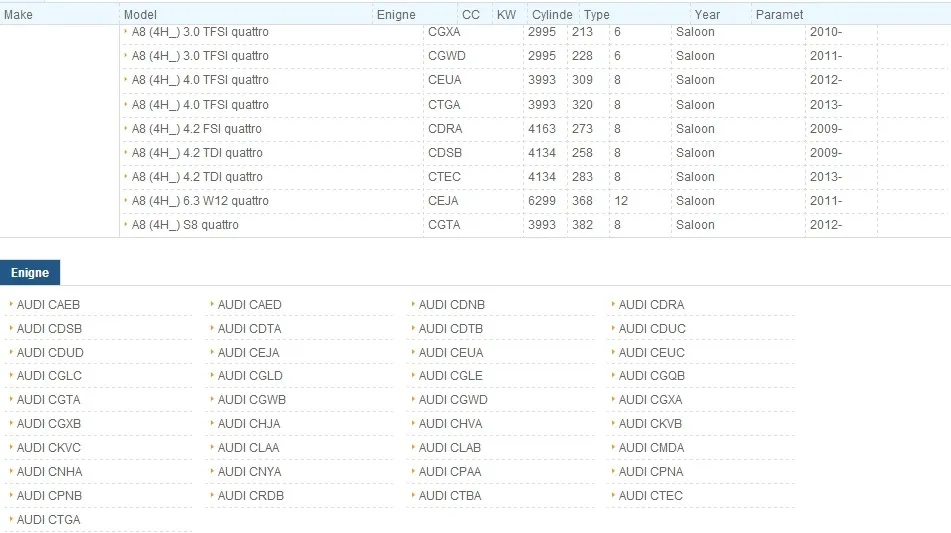
Task: Open A8 (4H_) S8 quattro model
Action: (185, 225)
